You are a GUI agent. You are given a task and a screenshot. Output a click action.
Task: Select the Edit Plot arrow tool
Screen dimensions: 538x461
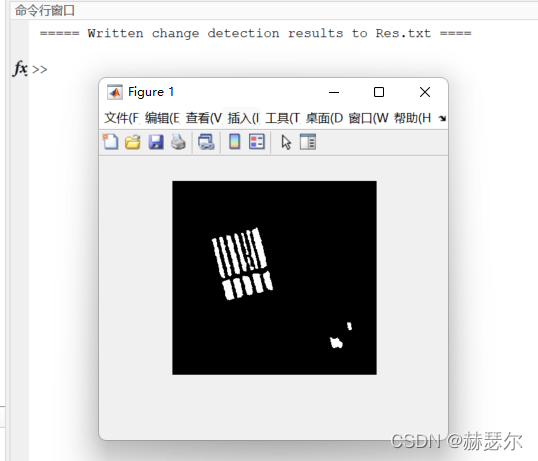286,142
